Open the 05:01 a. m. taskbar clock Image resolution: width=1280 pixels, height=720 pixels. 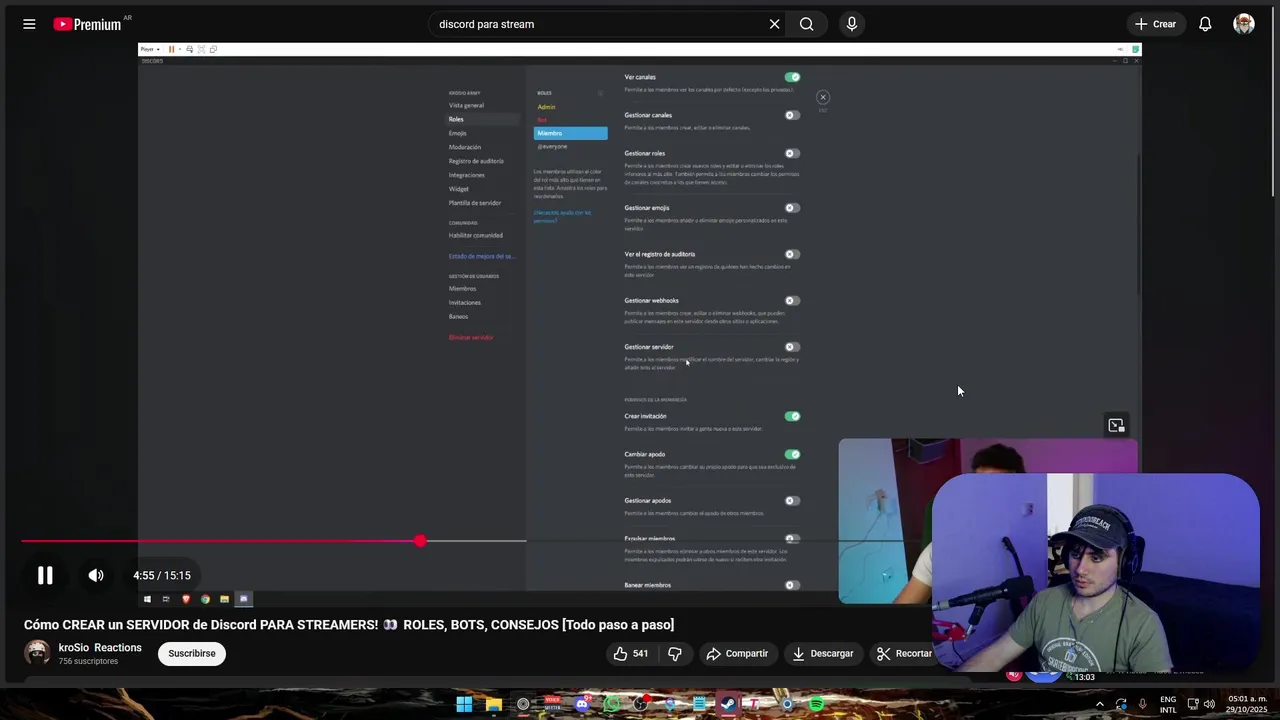click(x=1247, y=704)
